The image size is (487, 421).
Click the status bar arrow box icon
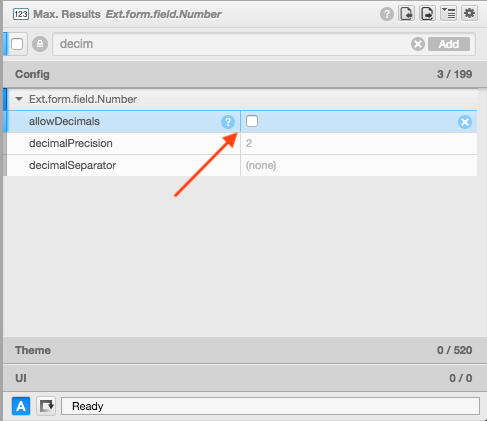point(46,406)
